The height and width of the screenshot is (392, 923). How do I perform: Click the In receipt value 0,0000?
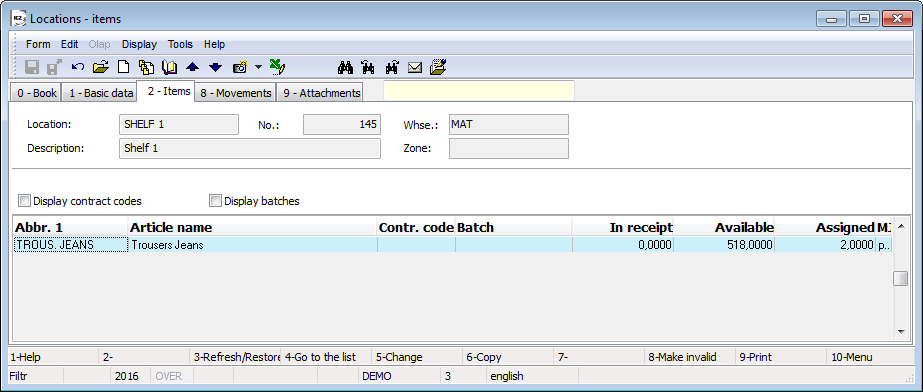[x=623, y=245]
